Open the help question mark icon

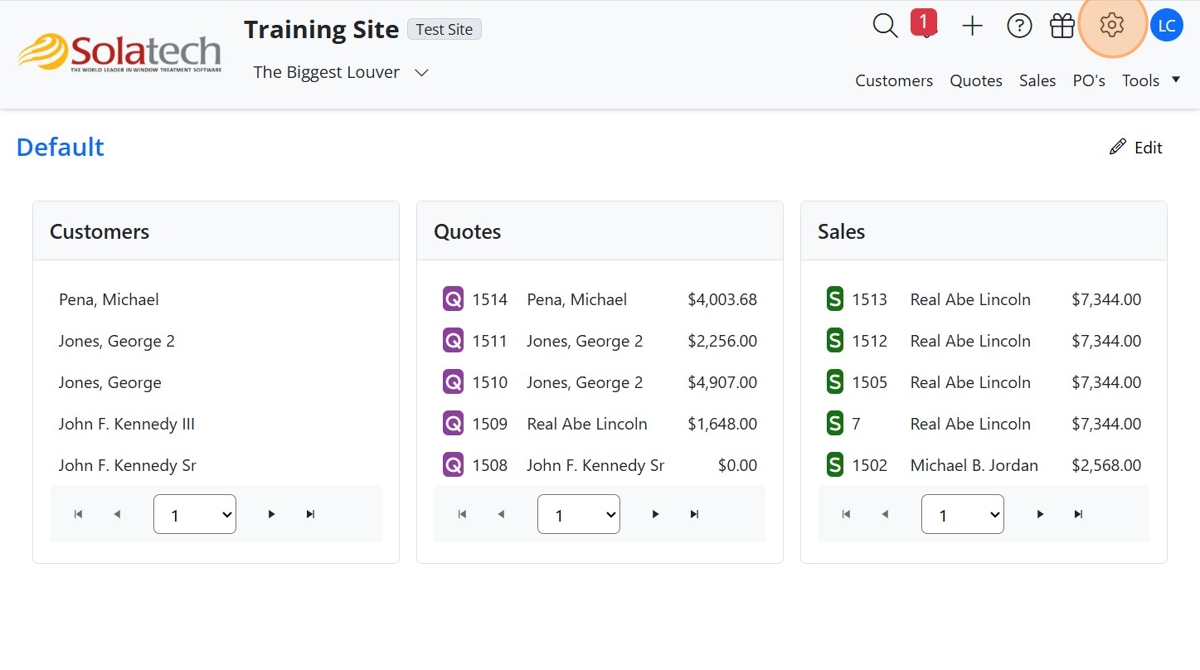(1019, 26)
